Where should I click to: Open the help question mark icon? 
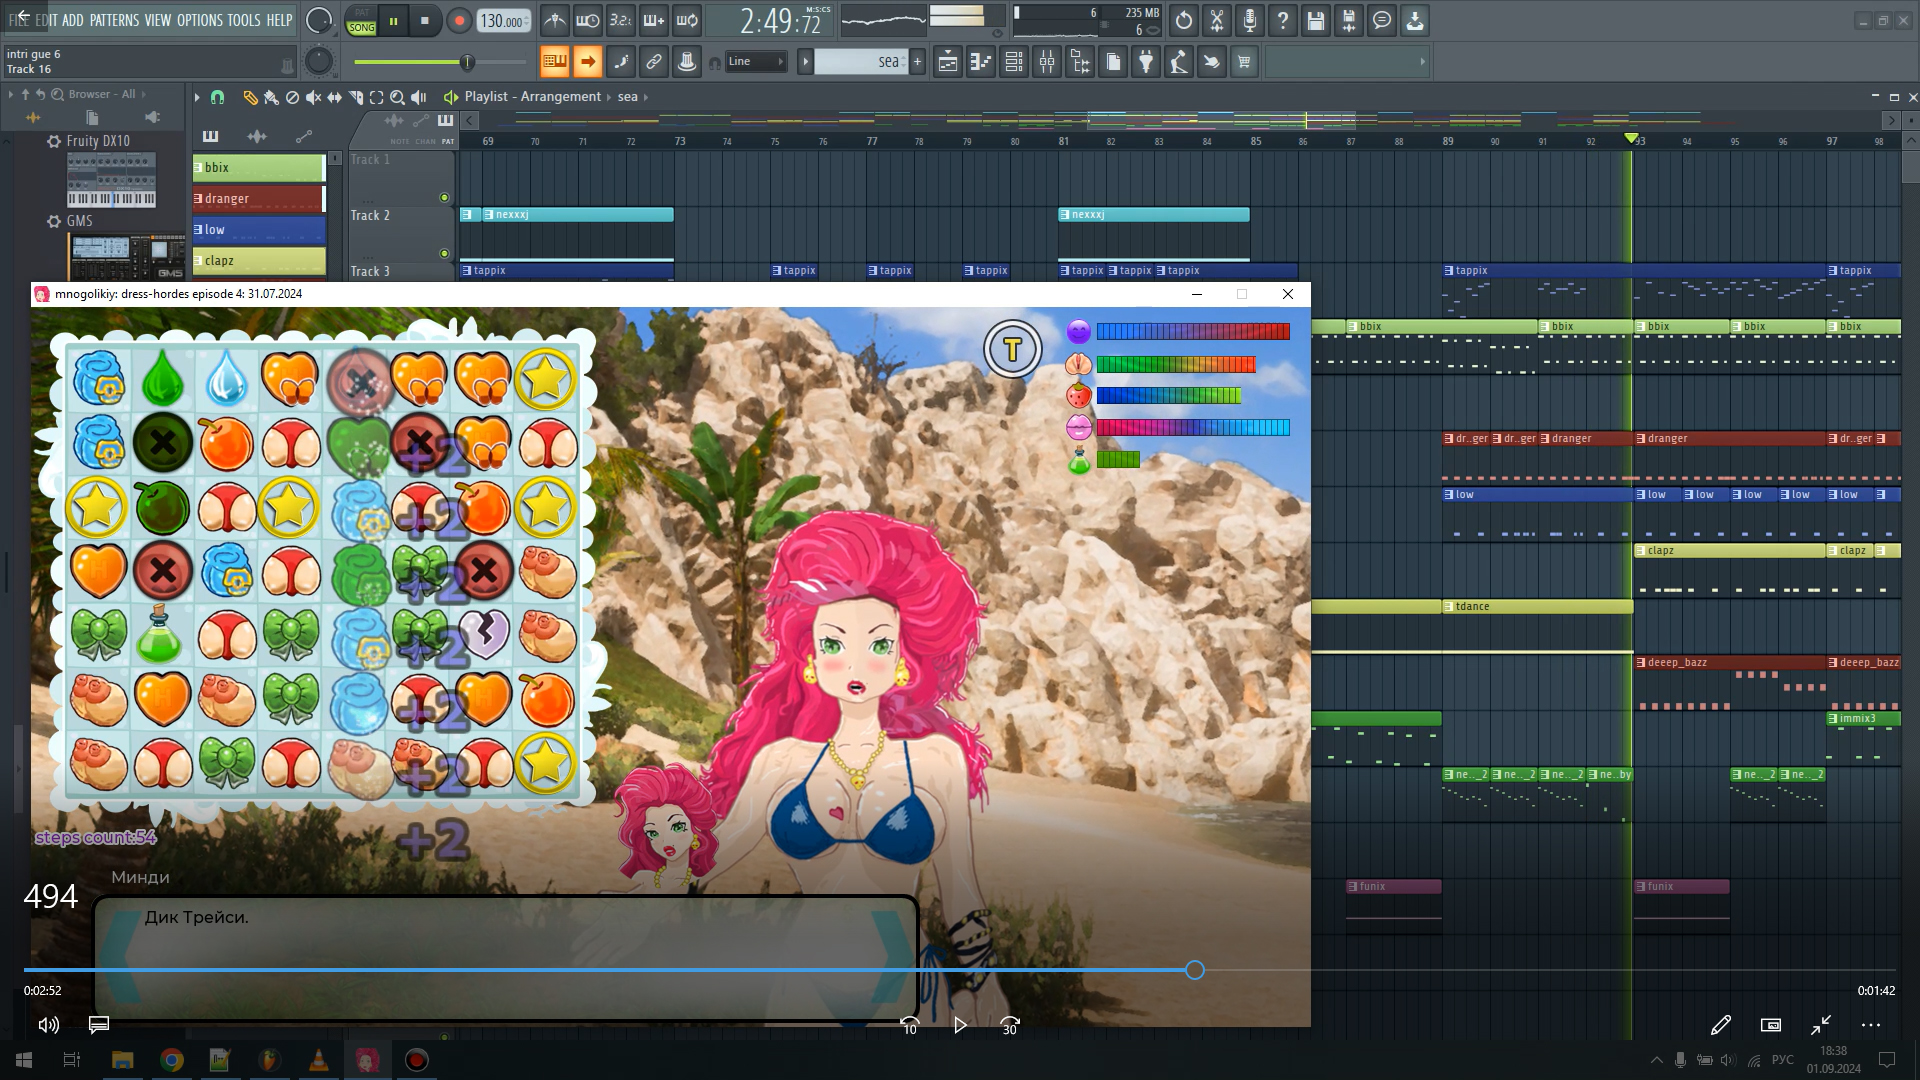(x=1283, y=20)
